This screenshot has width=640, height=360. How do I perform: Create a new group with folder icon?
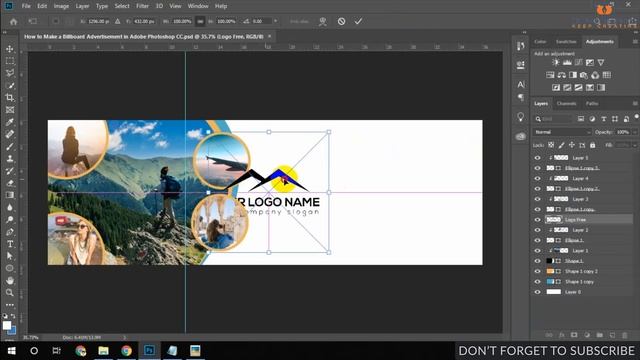coord(599,335)
